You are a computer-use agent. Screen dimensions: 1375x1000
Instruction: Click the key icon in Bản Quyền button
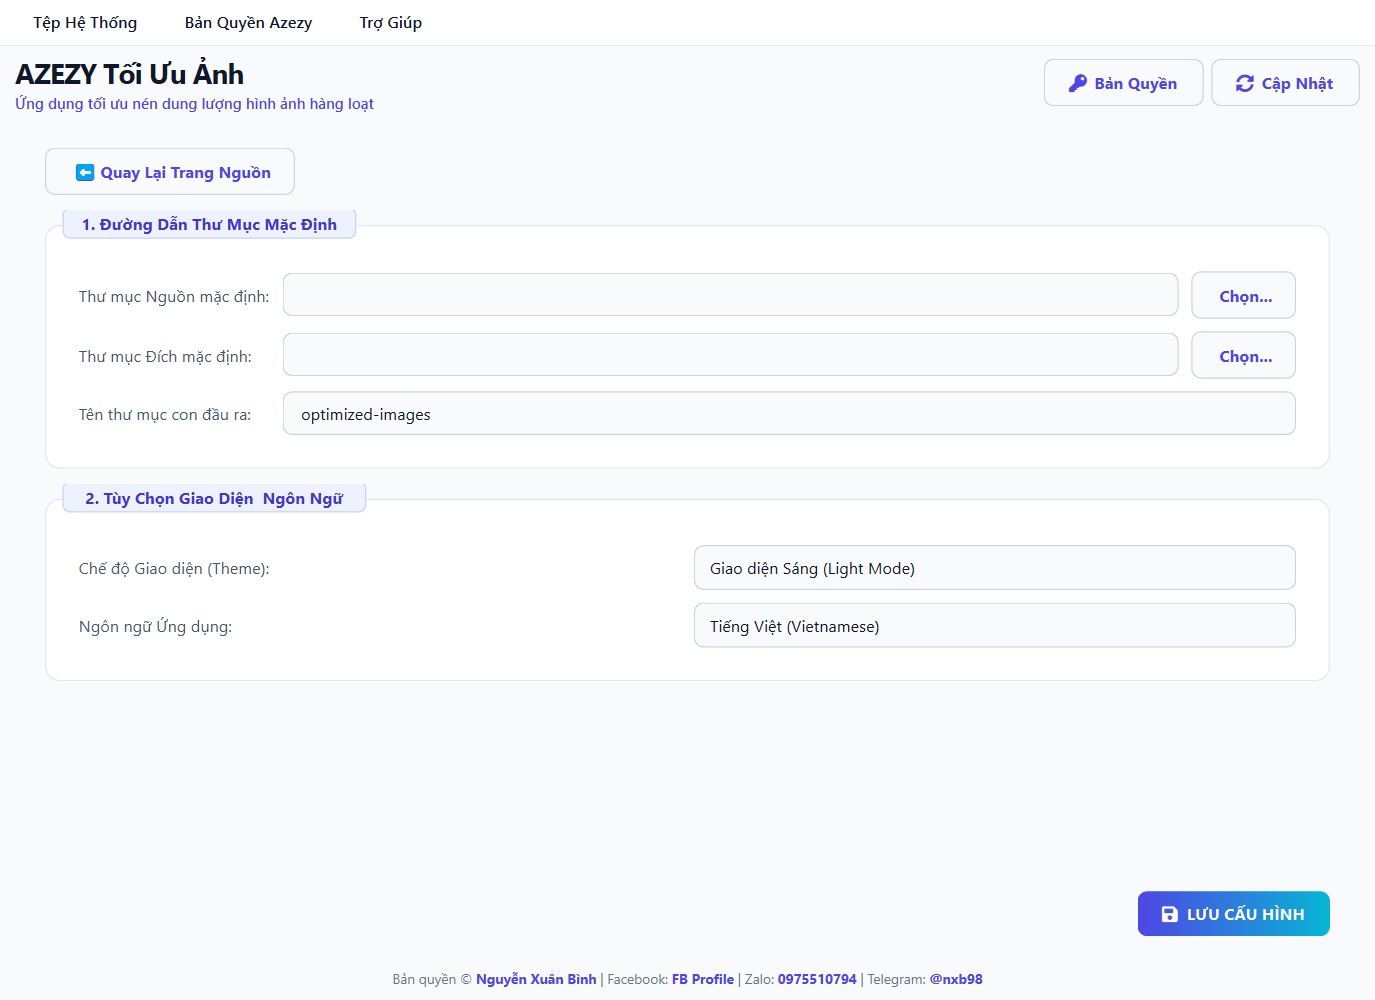(x=1077, y=83)
